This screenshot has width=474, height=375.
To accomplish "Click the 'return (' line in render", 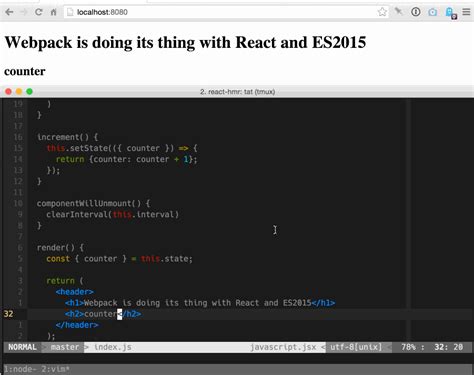I will click(x=65, y=281).
